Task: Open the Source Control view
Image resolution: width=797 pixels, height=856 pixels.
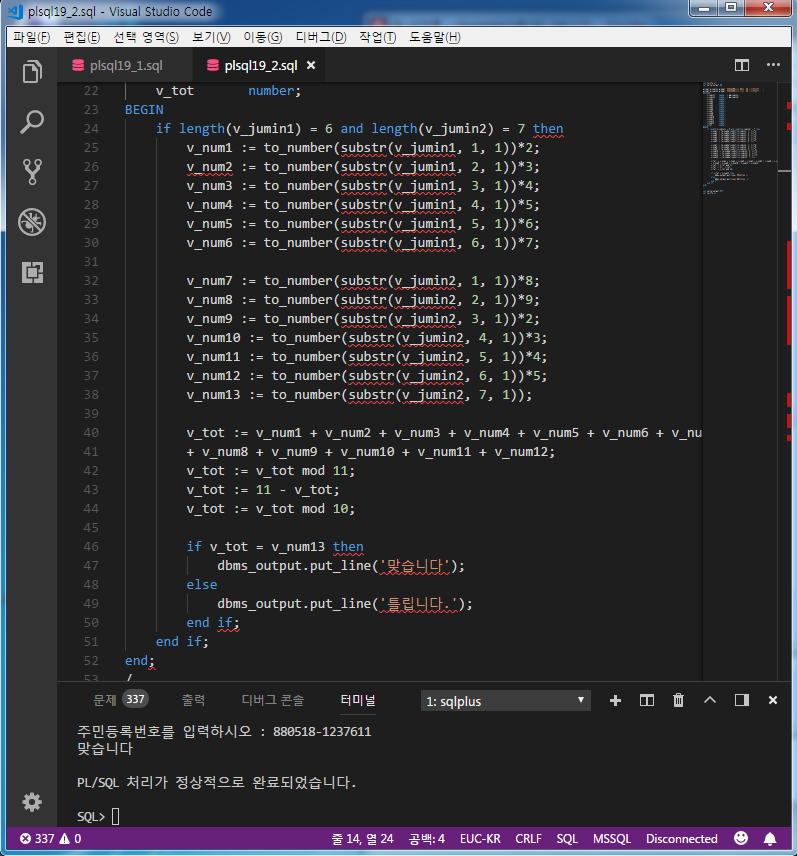Action: click(x=32, y=171)
